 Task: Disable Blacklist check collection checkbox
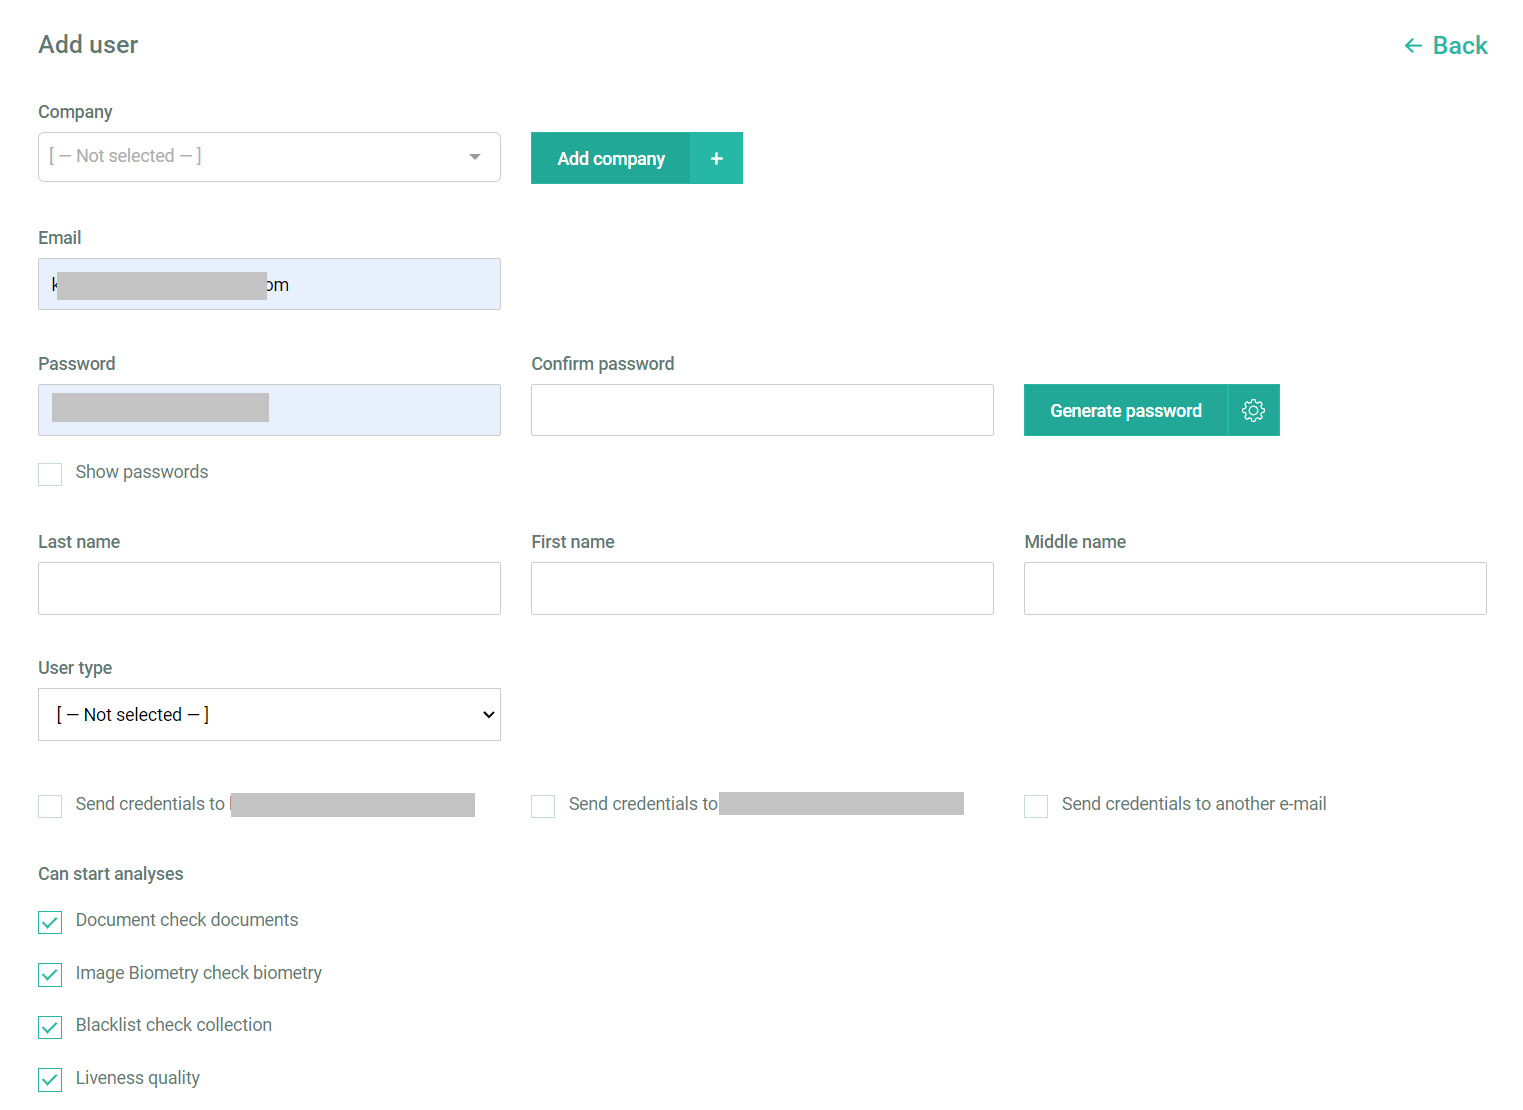[x=50, y=1027]
